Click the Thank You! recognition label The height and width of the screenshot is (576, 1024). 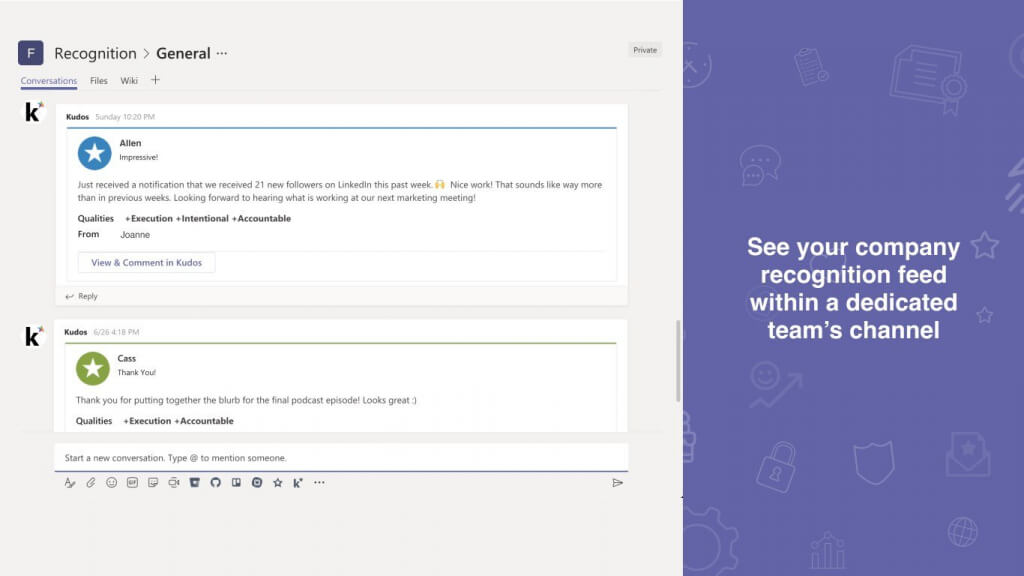coord(136,373)
